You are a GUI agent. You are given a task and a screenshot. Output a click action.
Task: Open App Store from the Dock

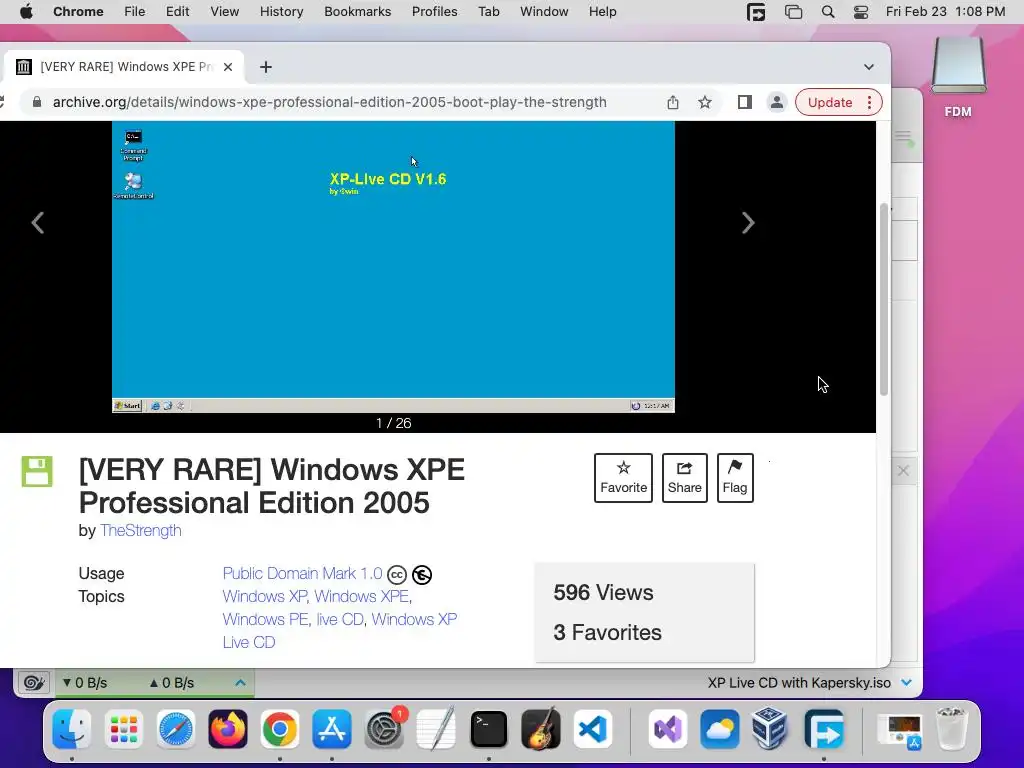pos(332,729)
